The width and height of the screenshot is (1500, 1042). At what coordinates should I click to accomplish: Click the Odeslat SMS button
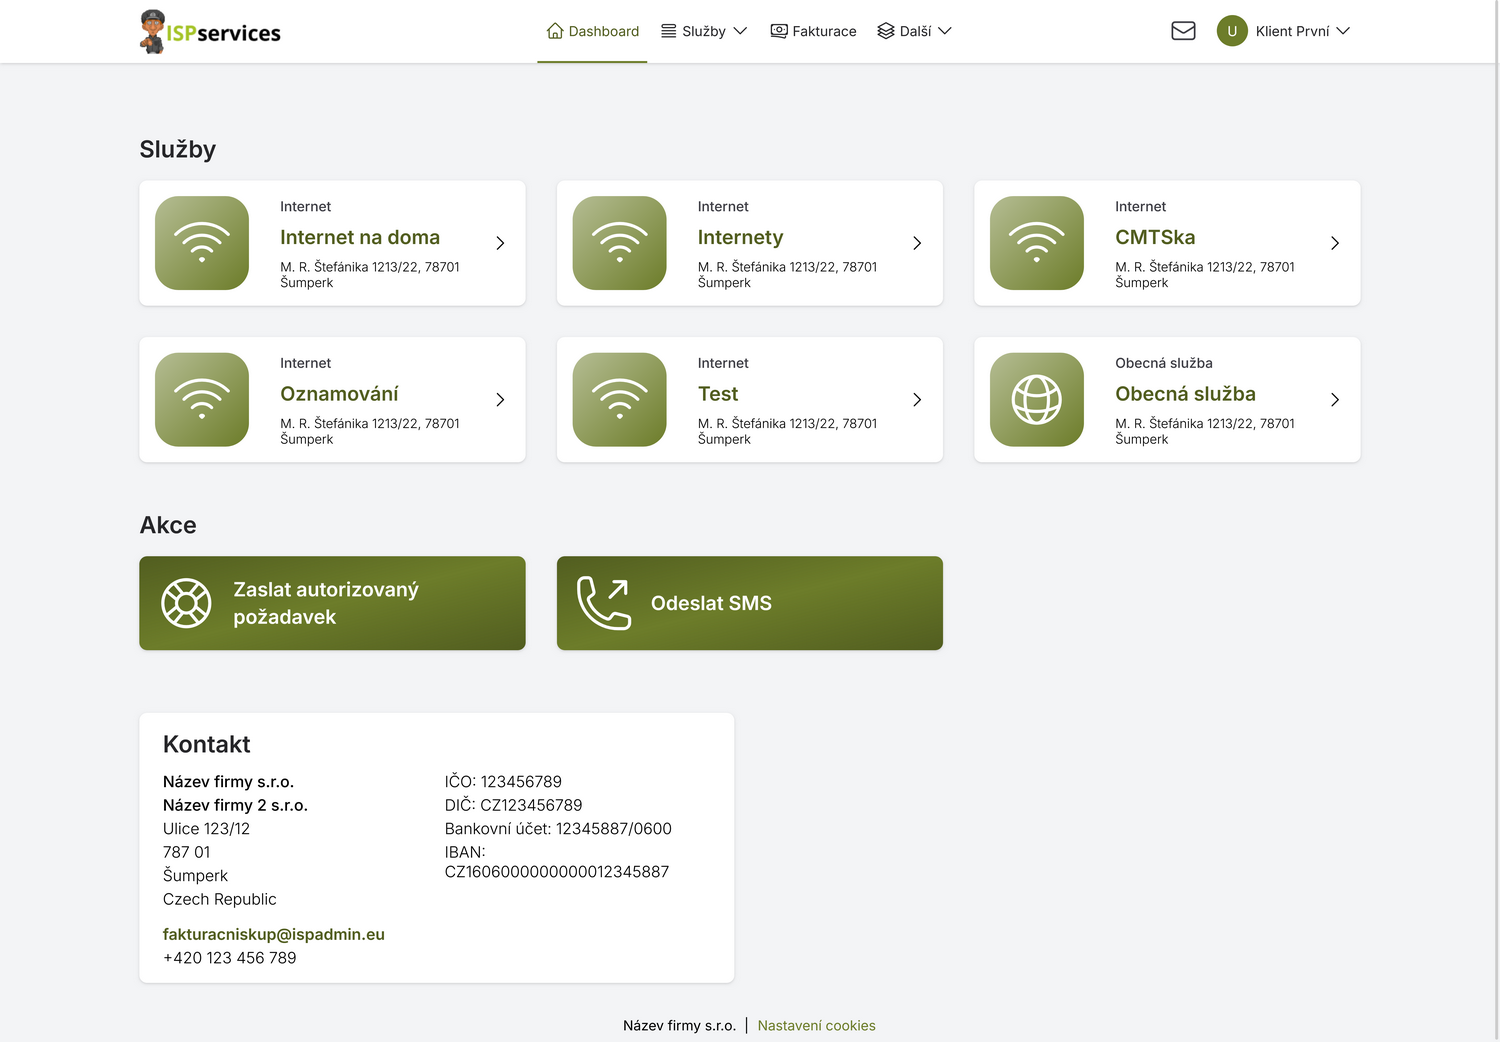750,603
